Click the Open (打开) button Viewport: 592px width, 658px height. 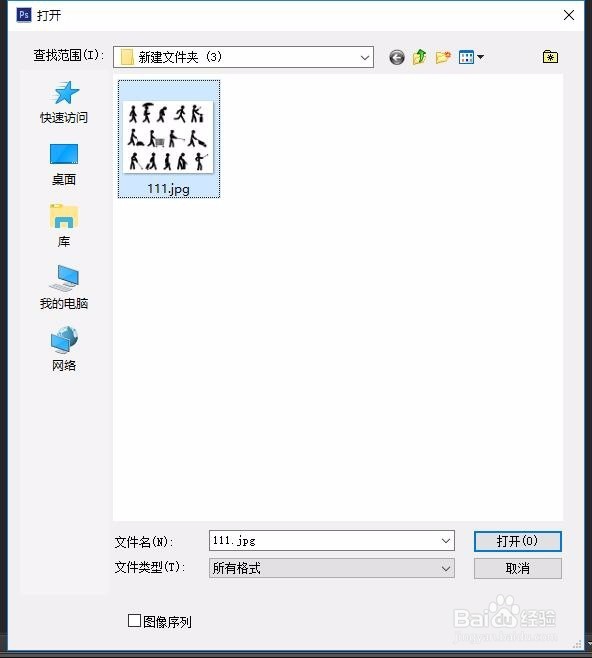tap(517, 541)
